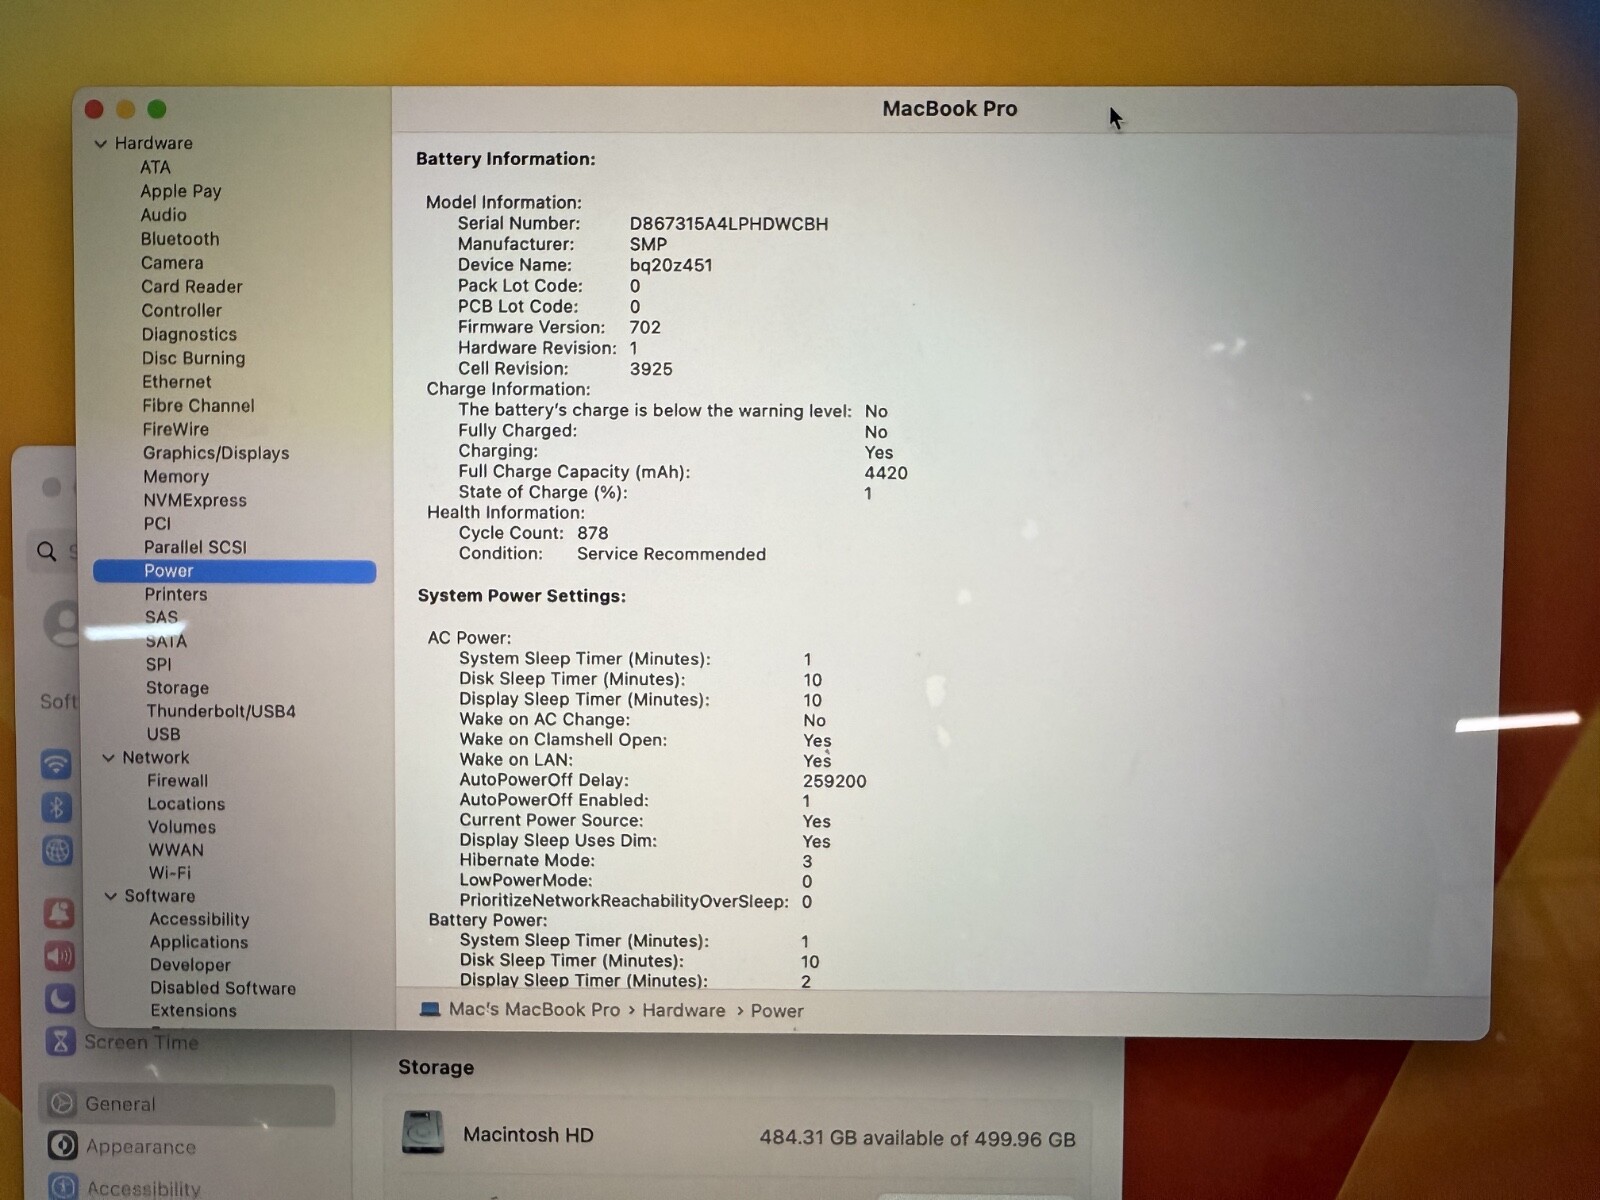Open Accessibility label in System Settings sidebar

[144, 1188]
